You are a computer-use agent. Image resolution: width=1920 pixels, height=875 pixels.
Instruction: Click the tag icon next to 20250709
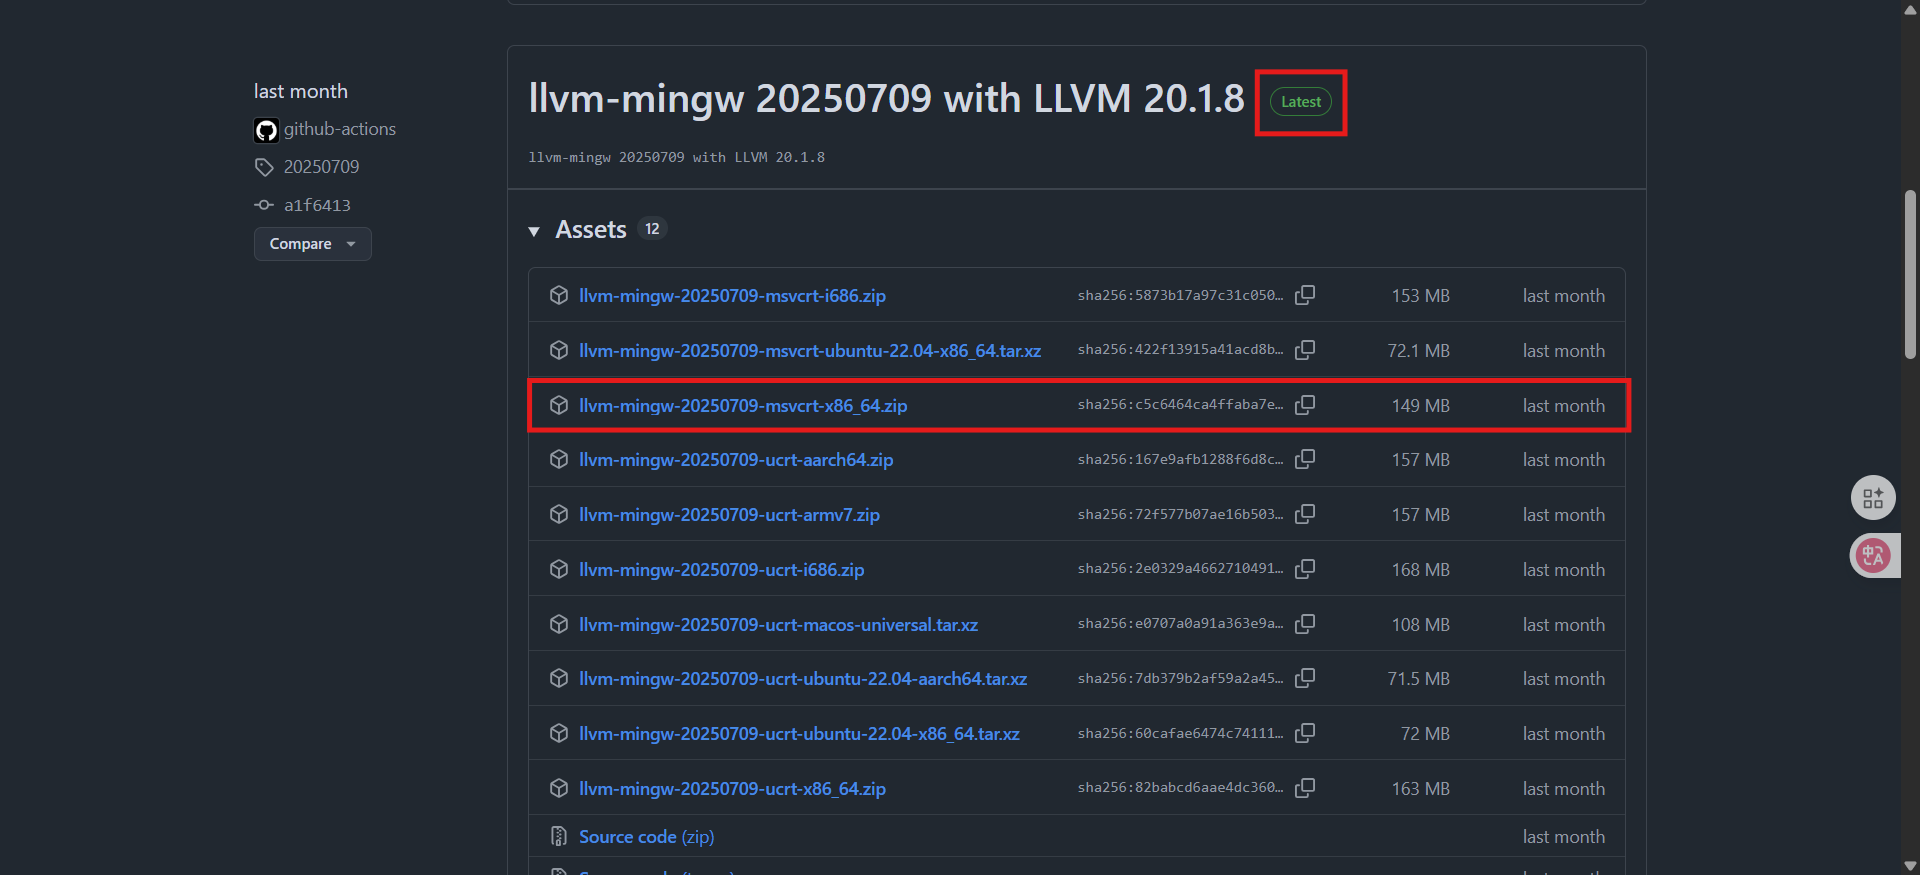coord(264,167)
